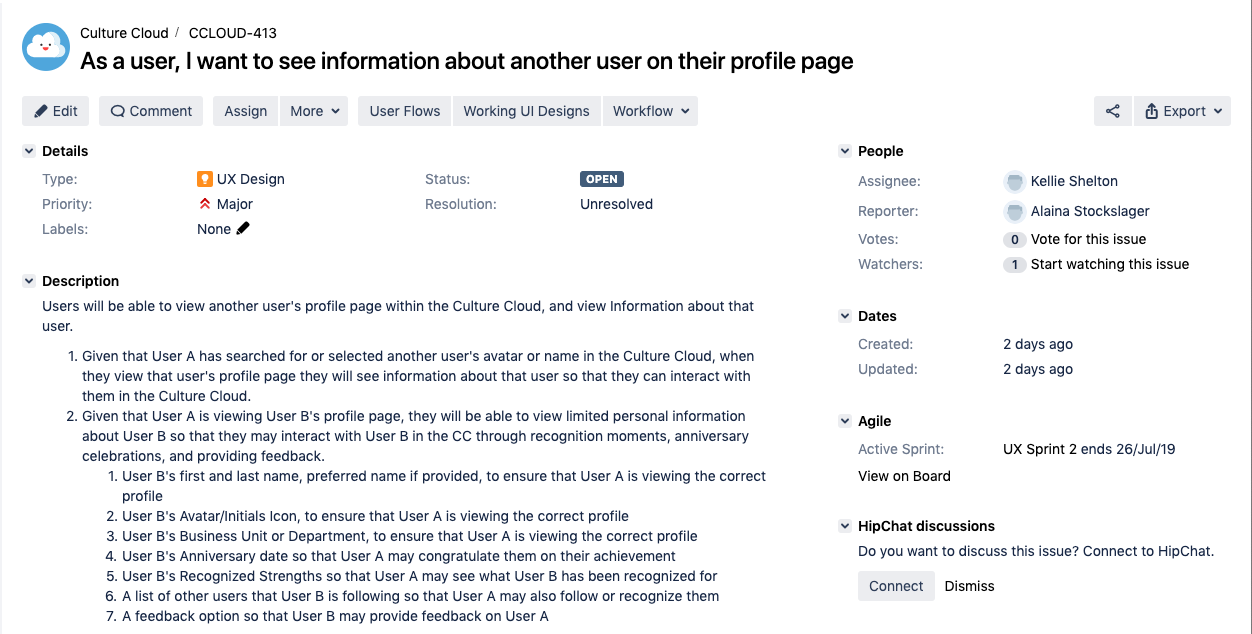Screen dimensions: 1252x634
Task: Collapse the Dates section
Action: tap(844, 316)
